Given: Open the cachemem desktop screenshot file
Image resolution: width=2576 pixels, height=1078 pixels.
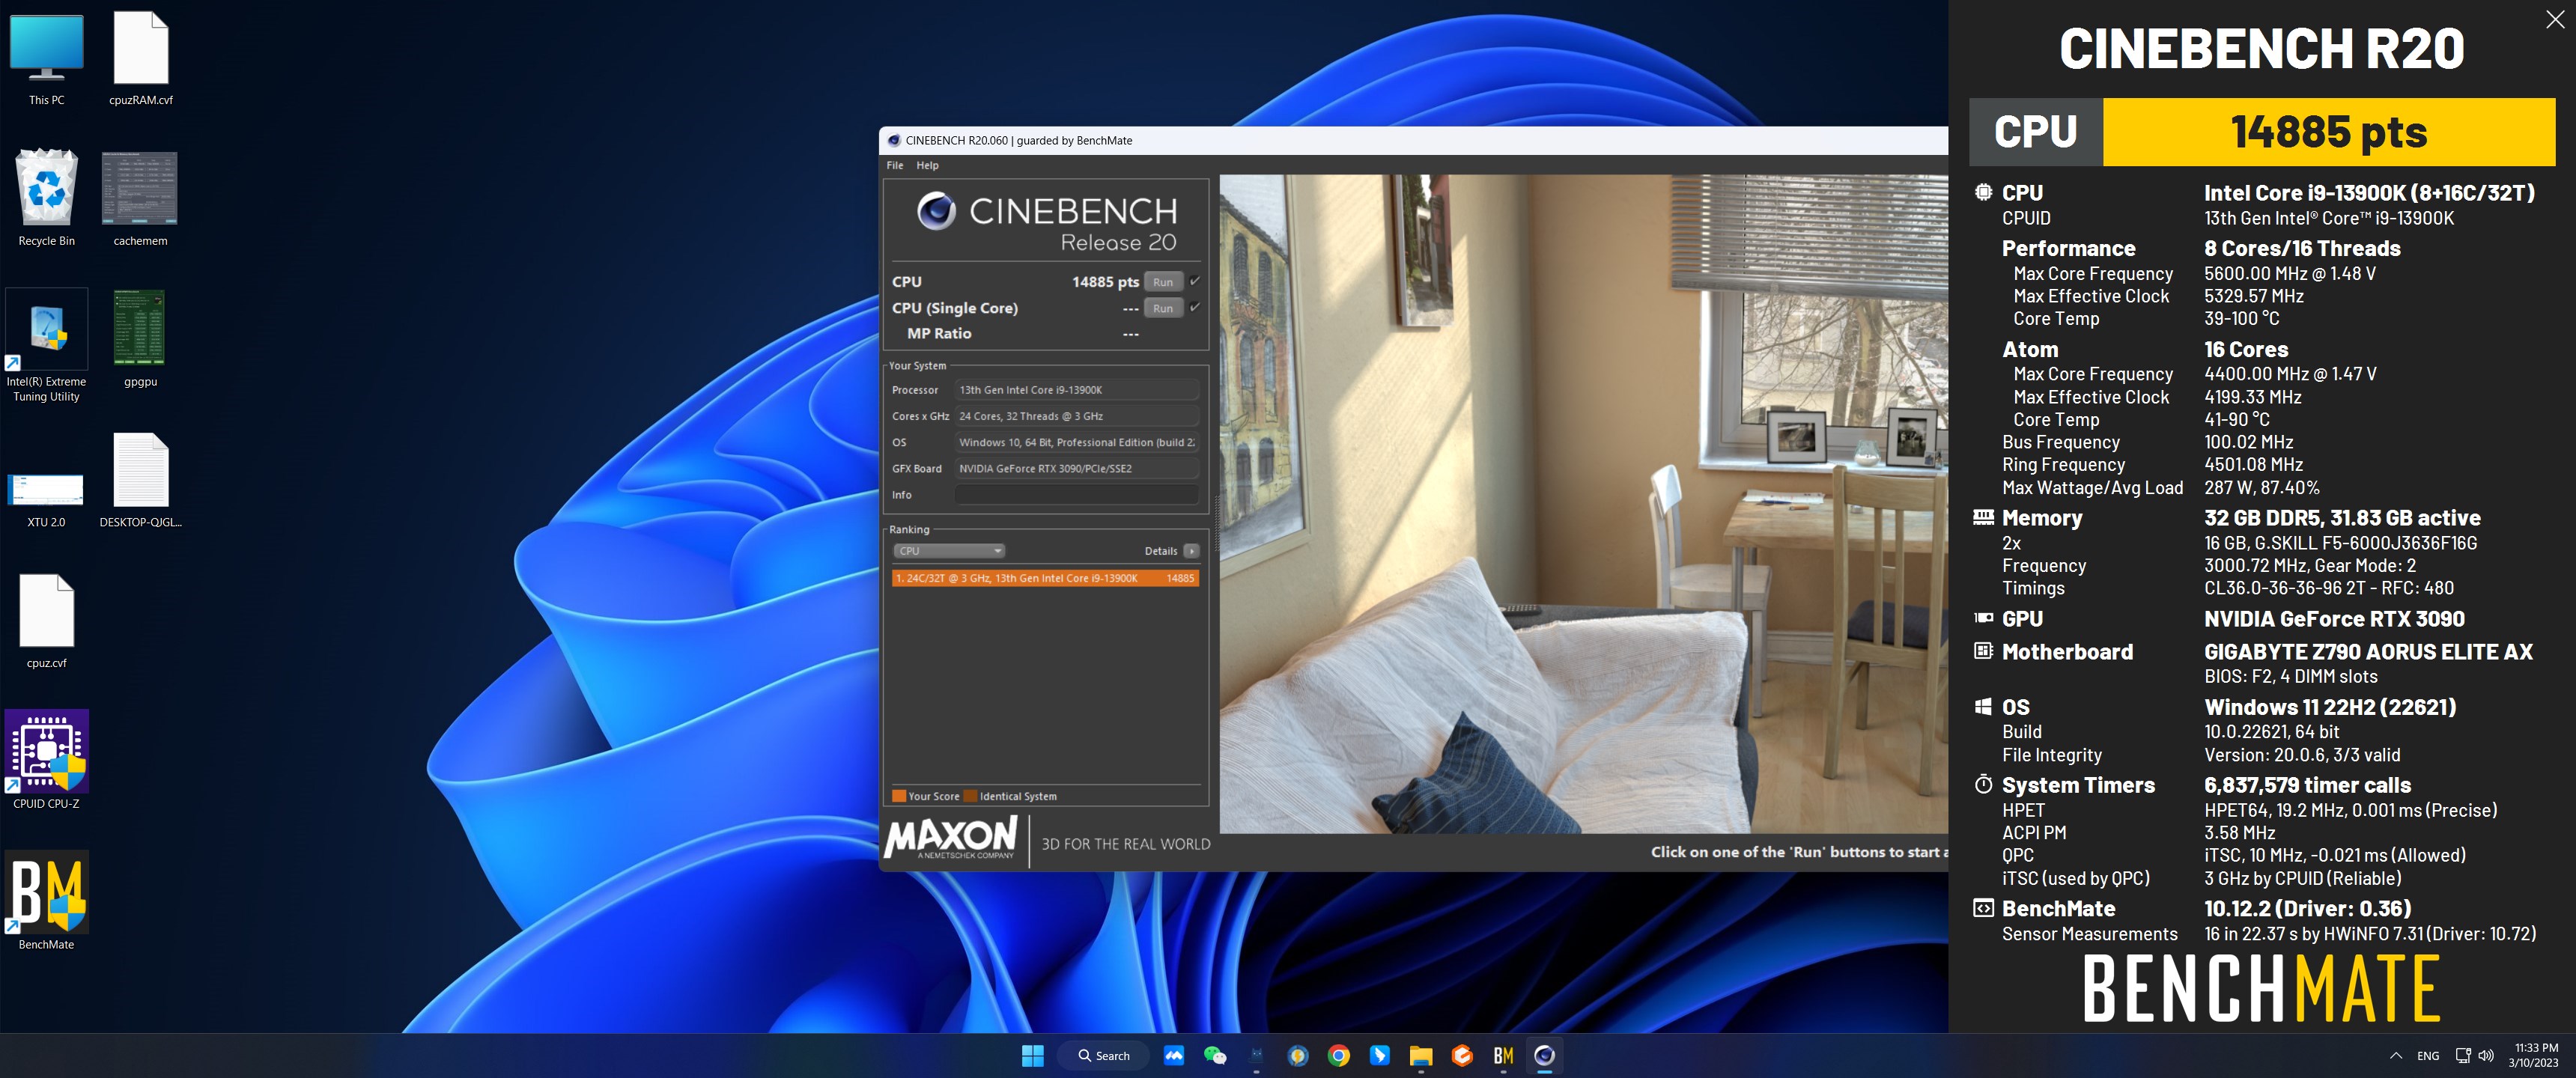Looking at the screenshot, I should [140, 198].
